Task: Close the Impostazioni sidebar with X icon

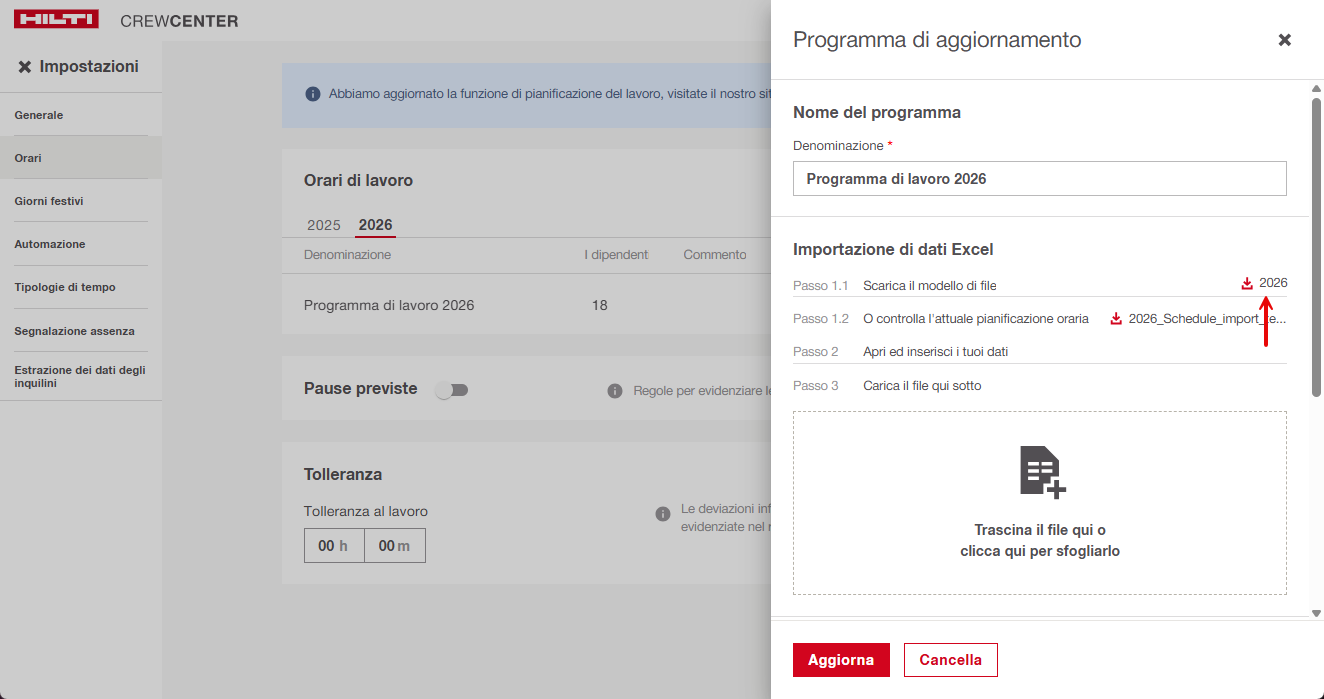Action: tap(25, 67)
